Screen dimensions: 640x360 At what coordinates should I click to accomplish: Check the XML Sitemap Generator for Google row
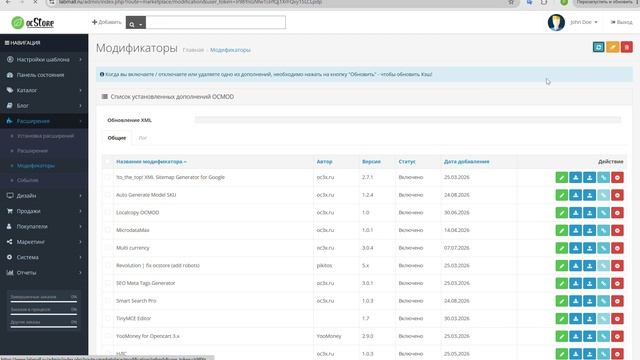pyautogui.click(x=108, y=177)
